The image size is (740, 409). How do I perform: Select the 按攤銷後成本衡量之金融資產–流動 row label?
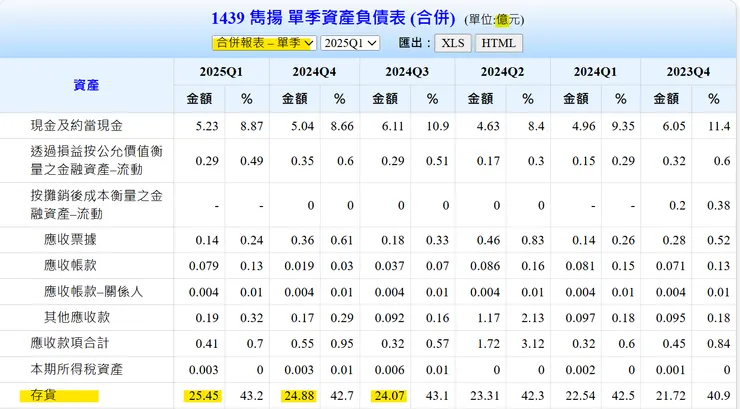tap(96, 205)
